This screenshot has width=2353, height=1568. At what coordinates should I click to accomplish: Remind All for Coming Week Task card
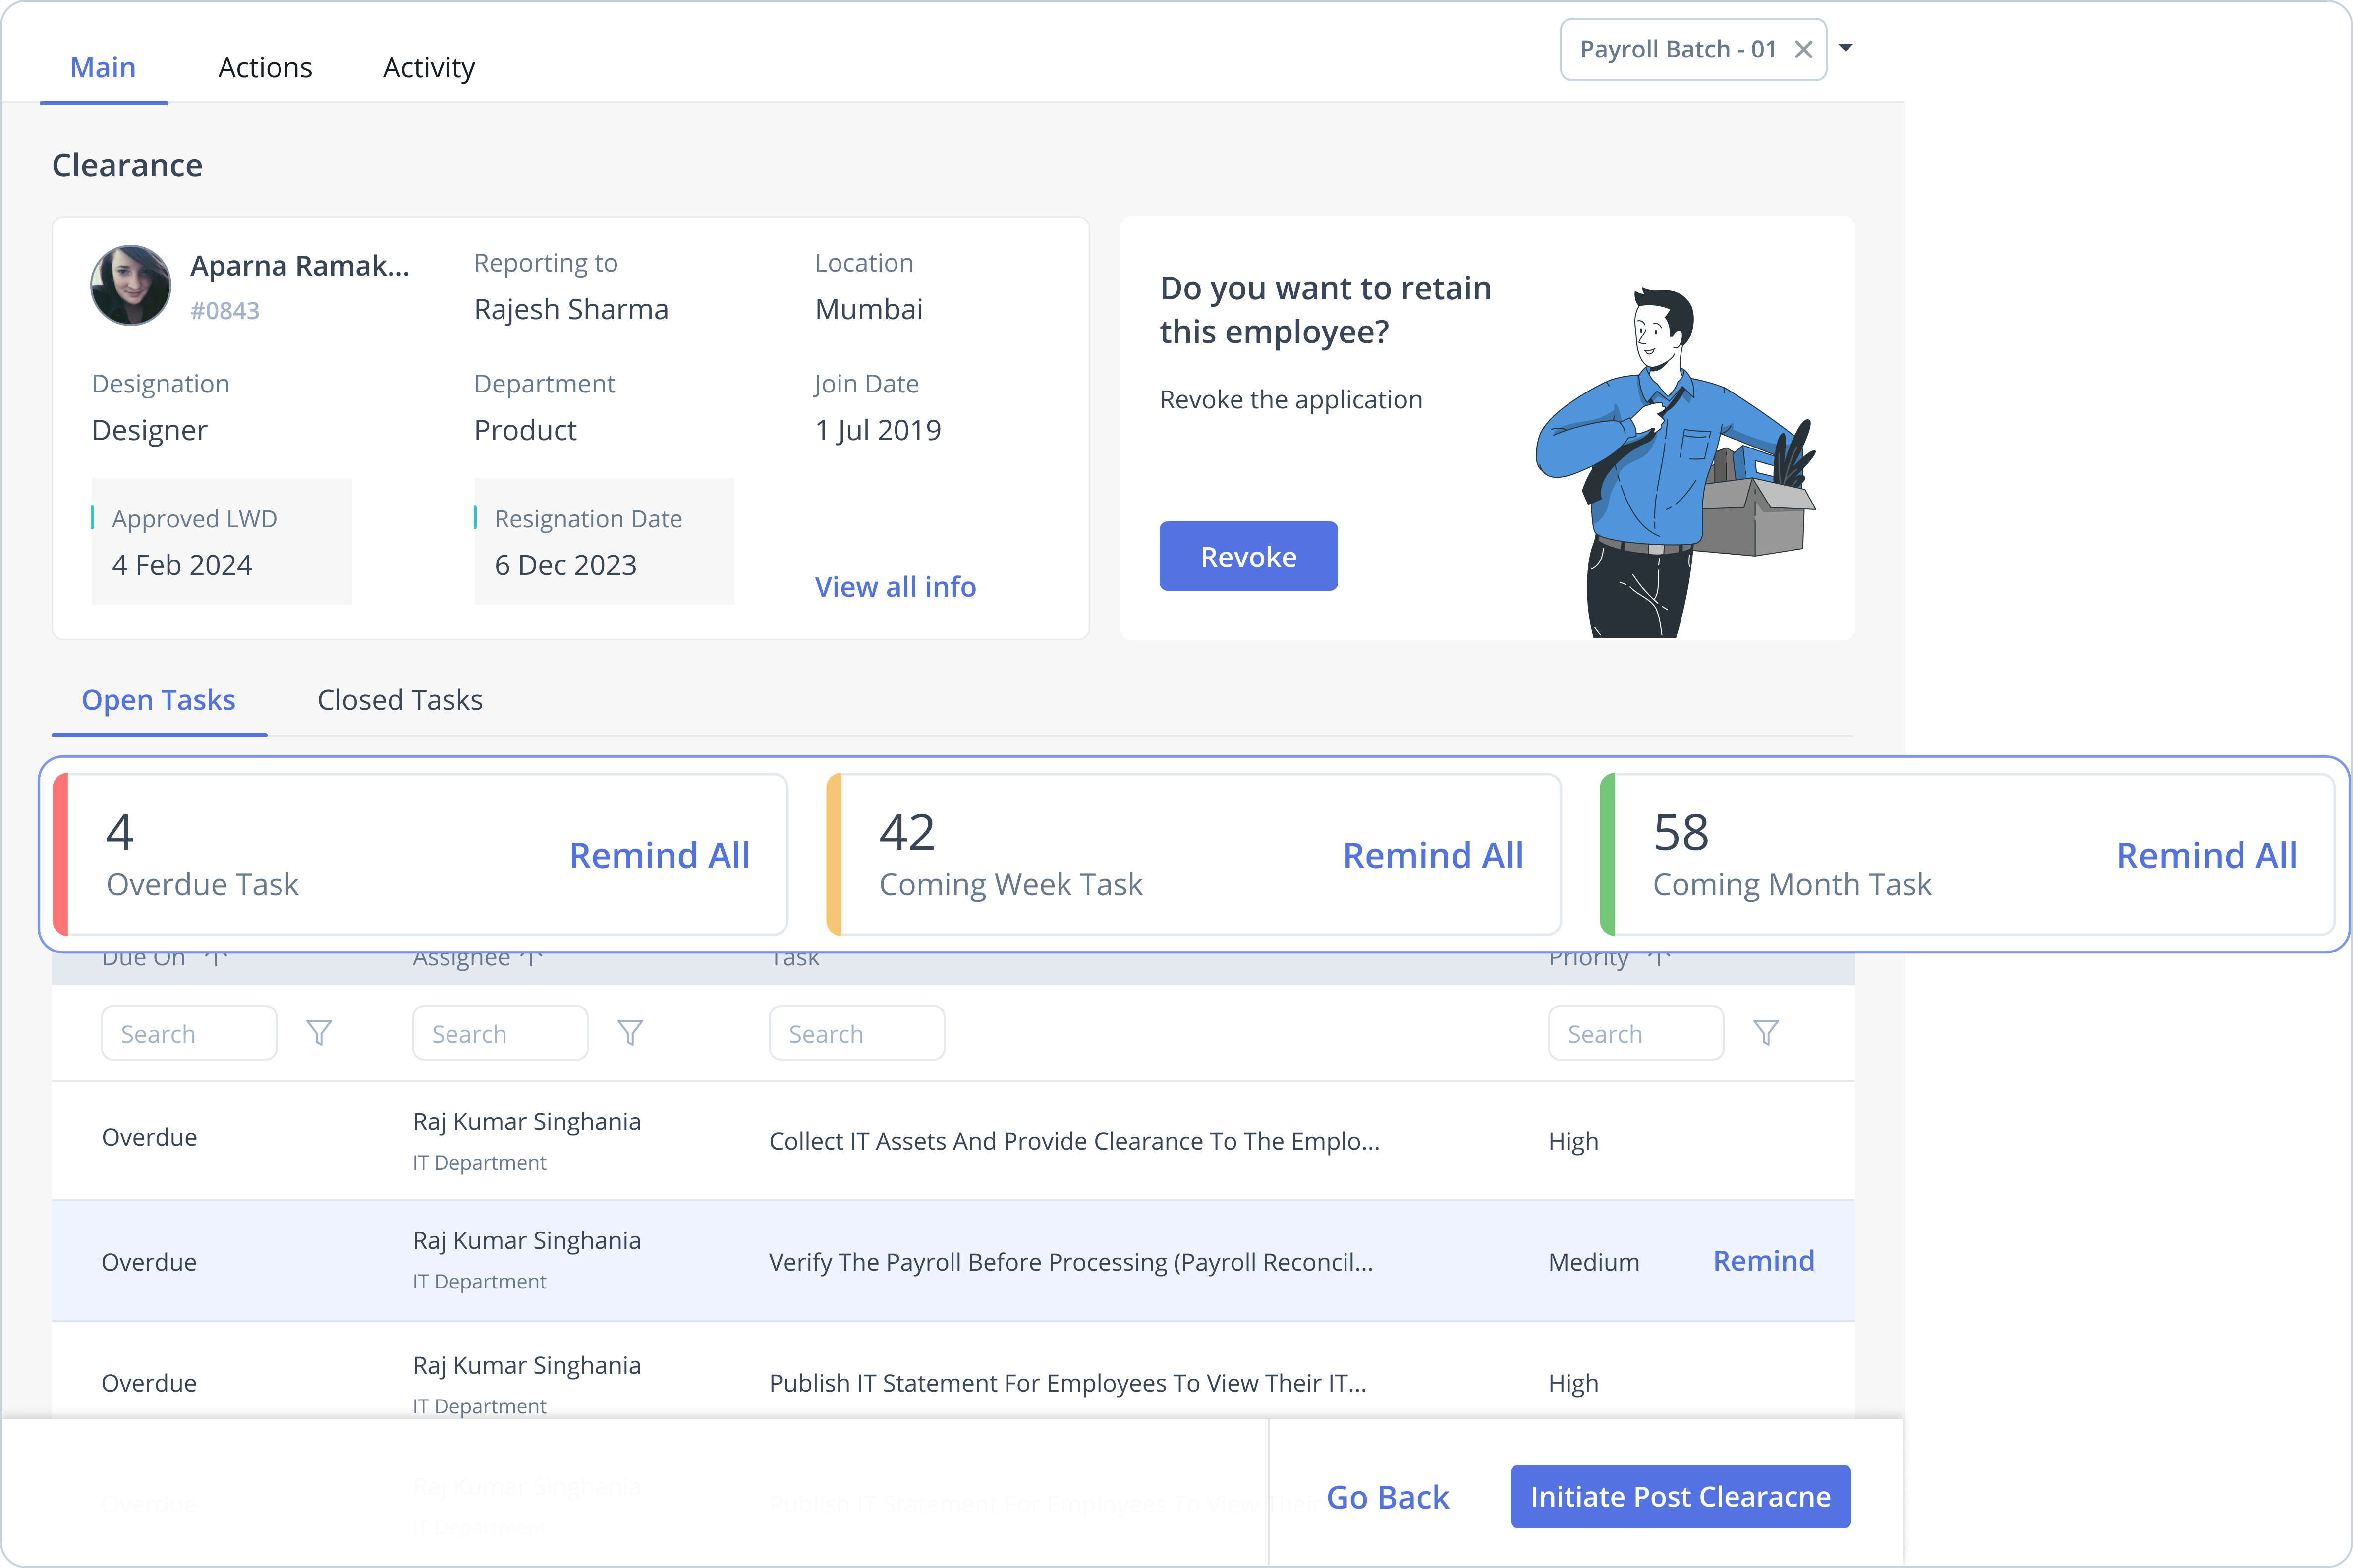(x=1433, y=856)
